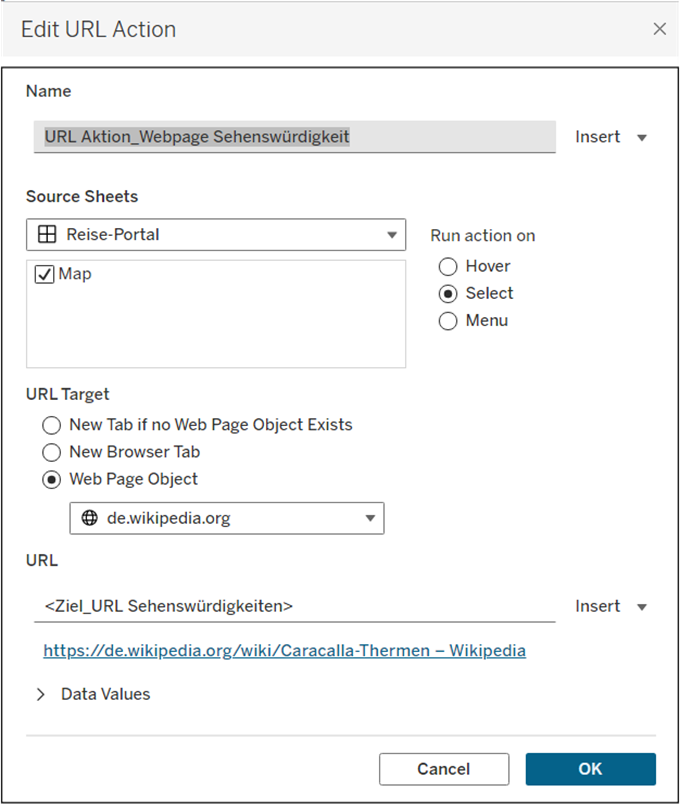Image resolution: width=680 pixels, height=804 pixels.
Task: Open the Insert menu next to Name
Action: 612,137
